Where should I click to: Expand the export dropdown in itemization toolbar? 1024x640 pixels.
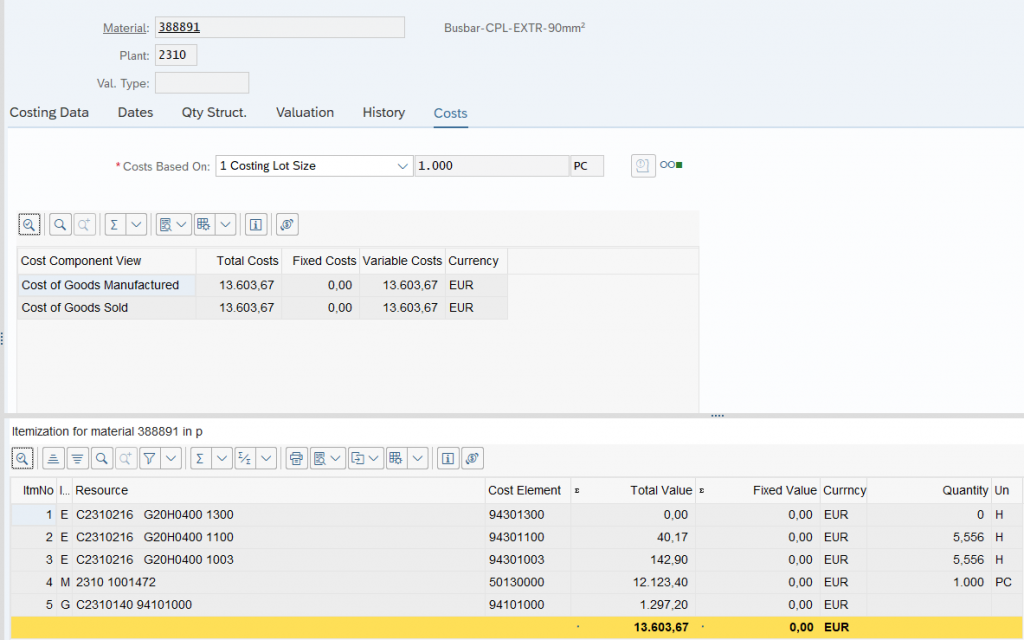pyautogui.click(x=373, y=458)
